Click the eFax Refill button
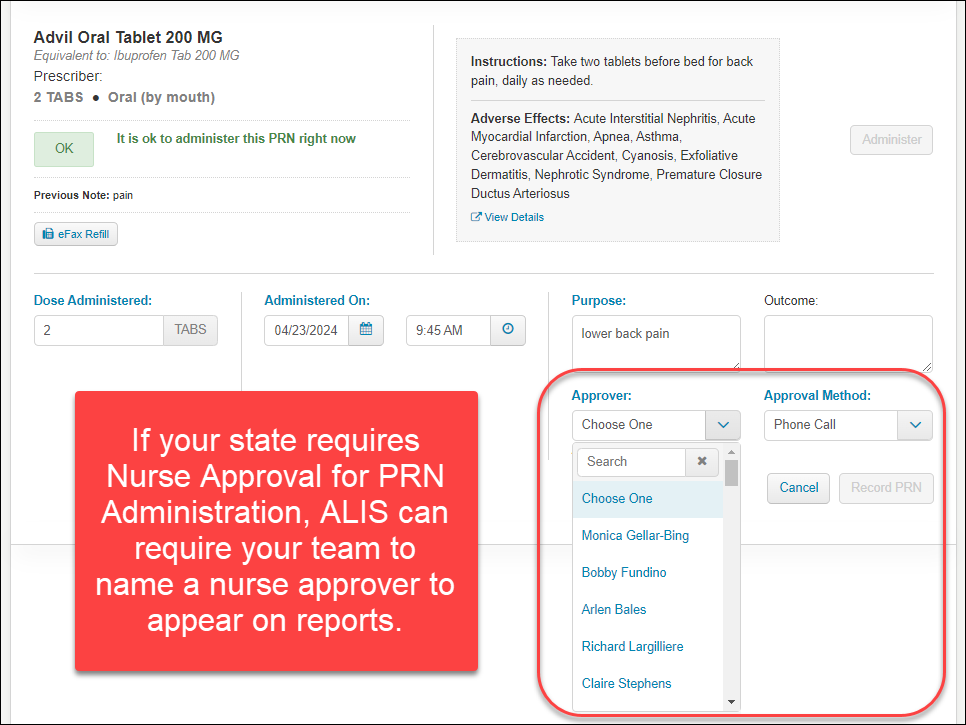 point(76,234)
